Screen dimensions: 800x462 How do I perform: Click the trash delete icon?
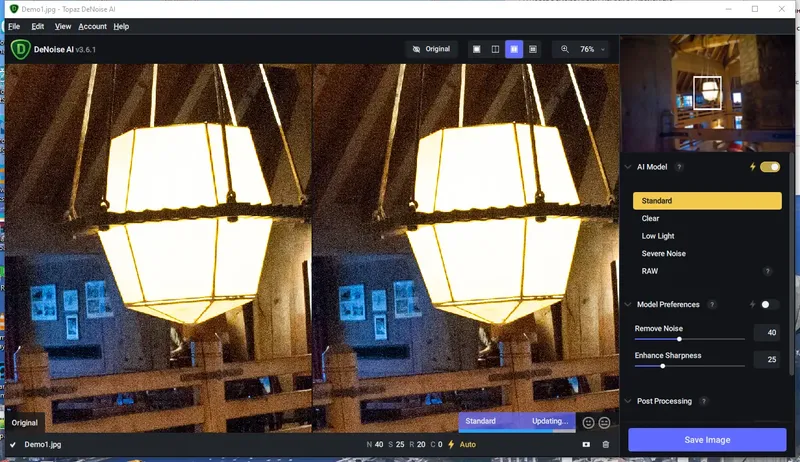[606, 445]
